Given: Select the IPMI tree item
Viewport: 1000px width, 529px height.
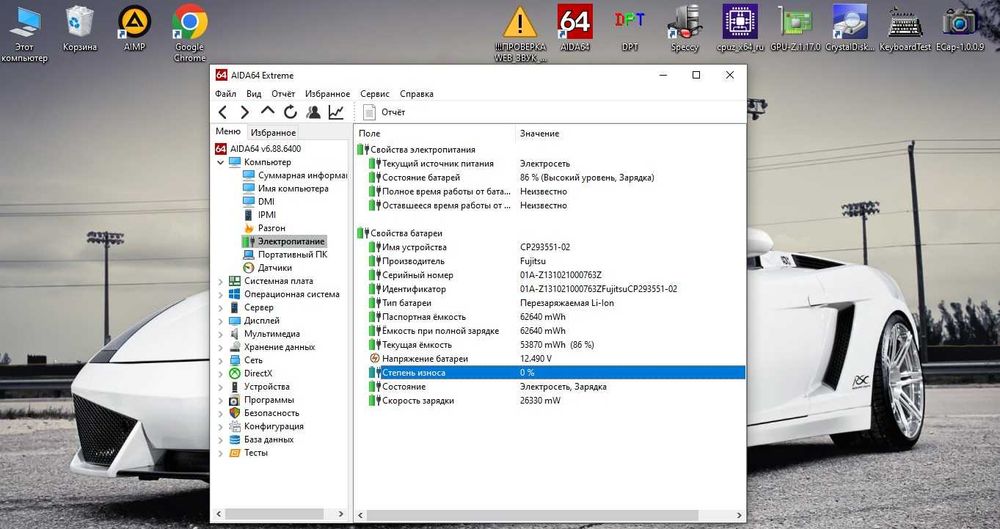Looking at the screenshot, I should [x=260, y=215].
